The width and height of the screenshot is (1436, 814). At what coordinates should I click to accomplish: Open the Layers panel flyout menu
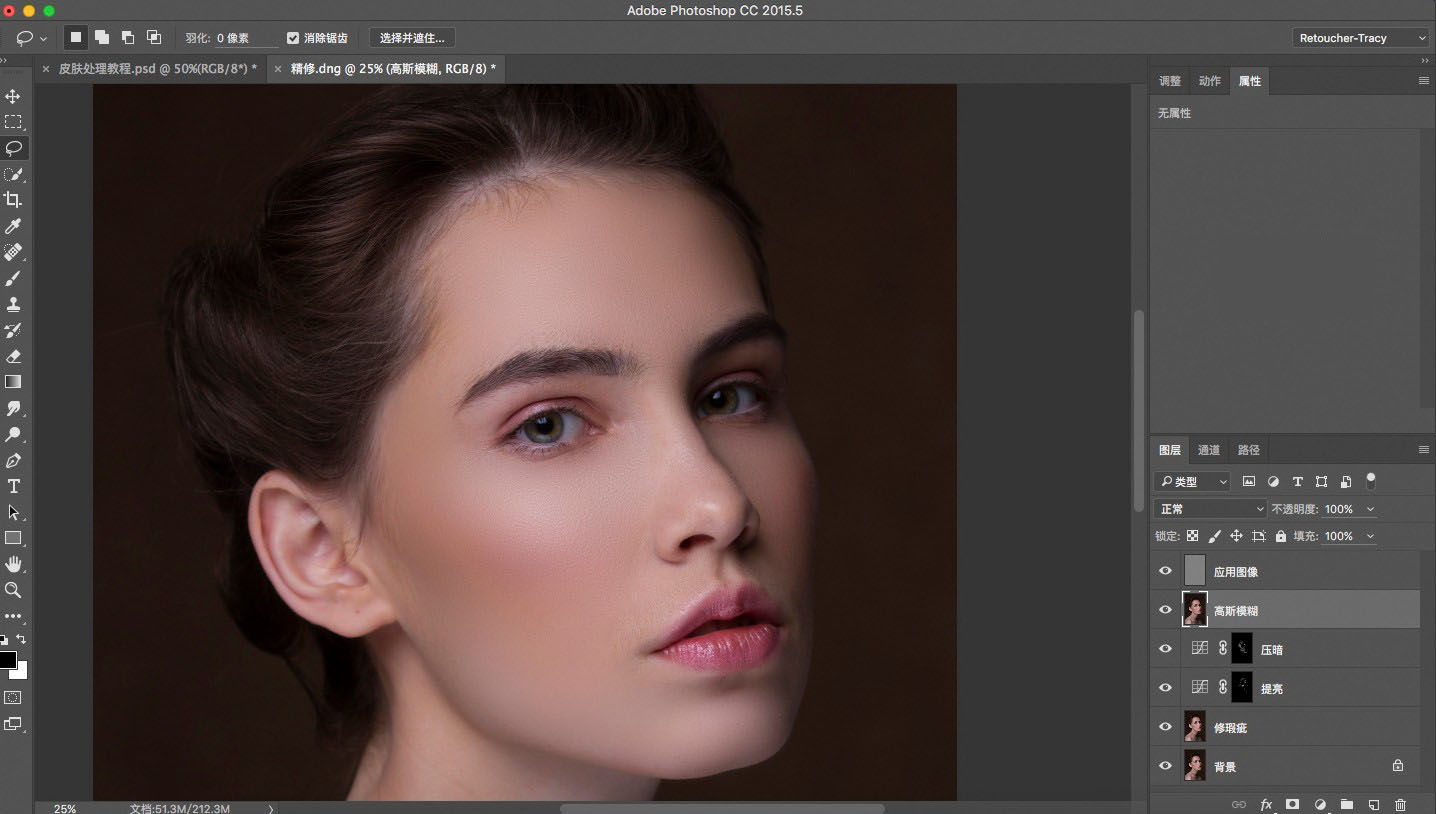coord(1424,450)
